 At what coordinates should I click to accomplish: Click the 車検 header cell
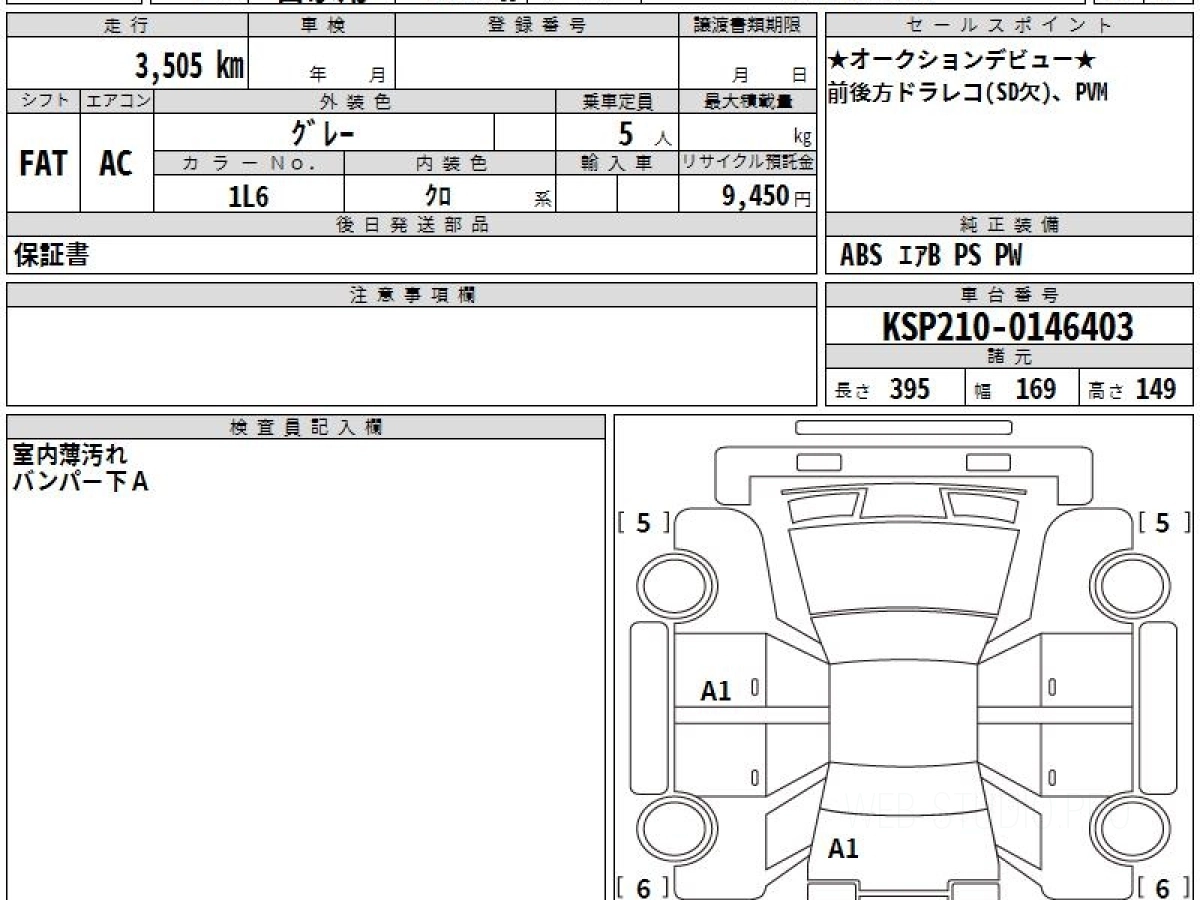pyautogui.click(x=322, y=26)
